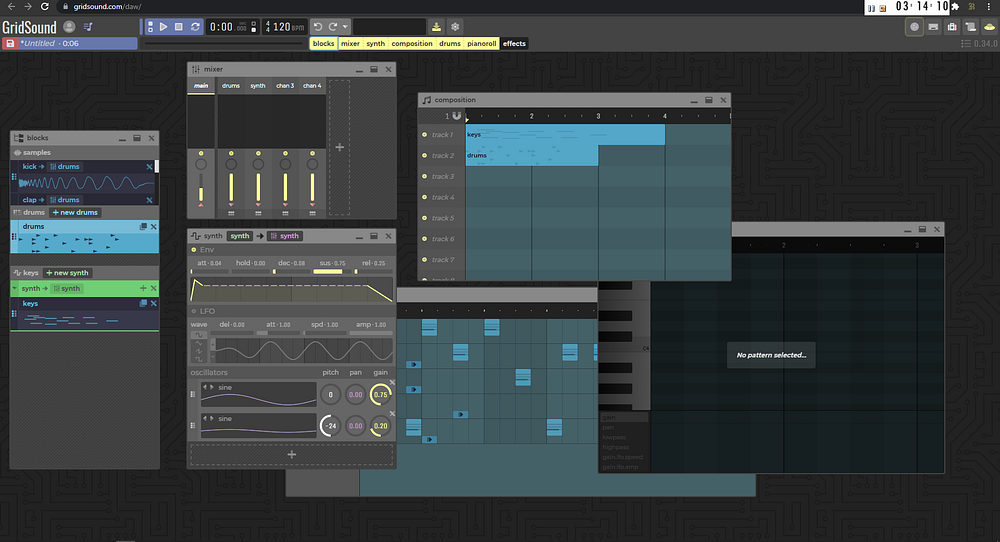Click the Redo arrow icon
1000x542 pixels.
[332, 27]
